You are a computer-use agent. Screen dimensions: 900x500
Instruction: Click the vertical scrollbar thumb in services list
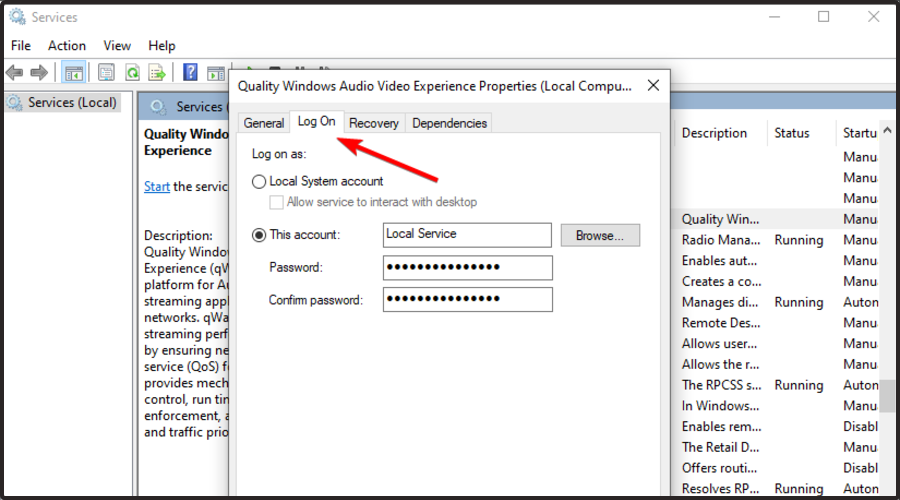coord(888,396)
